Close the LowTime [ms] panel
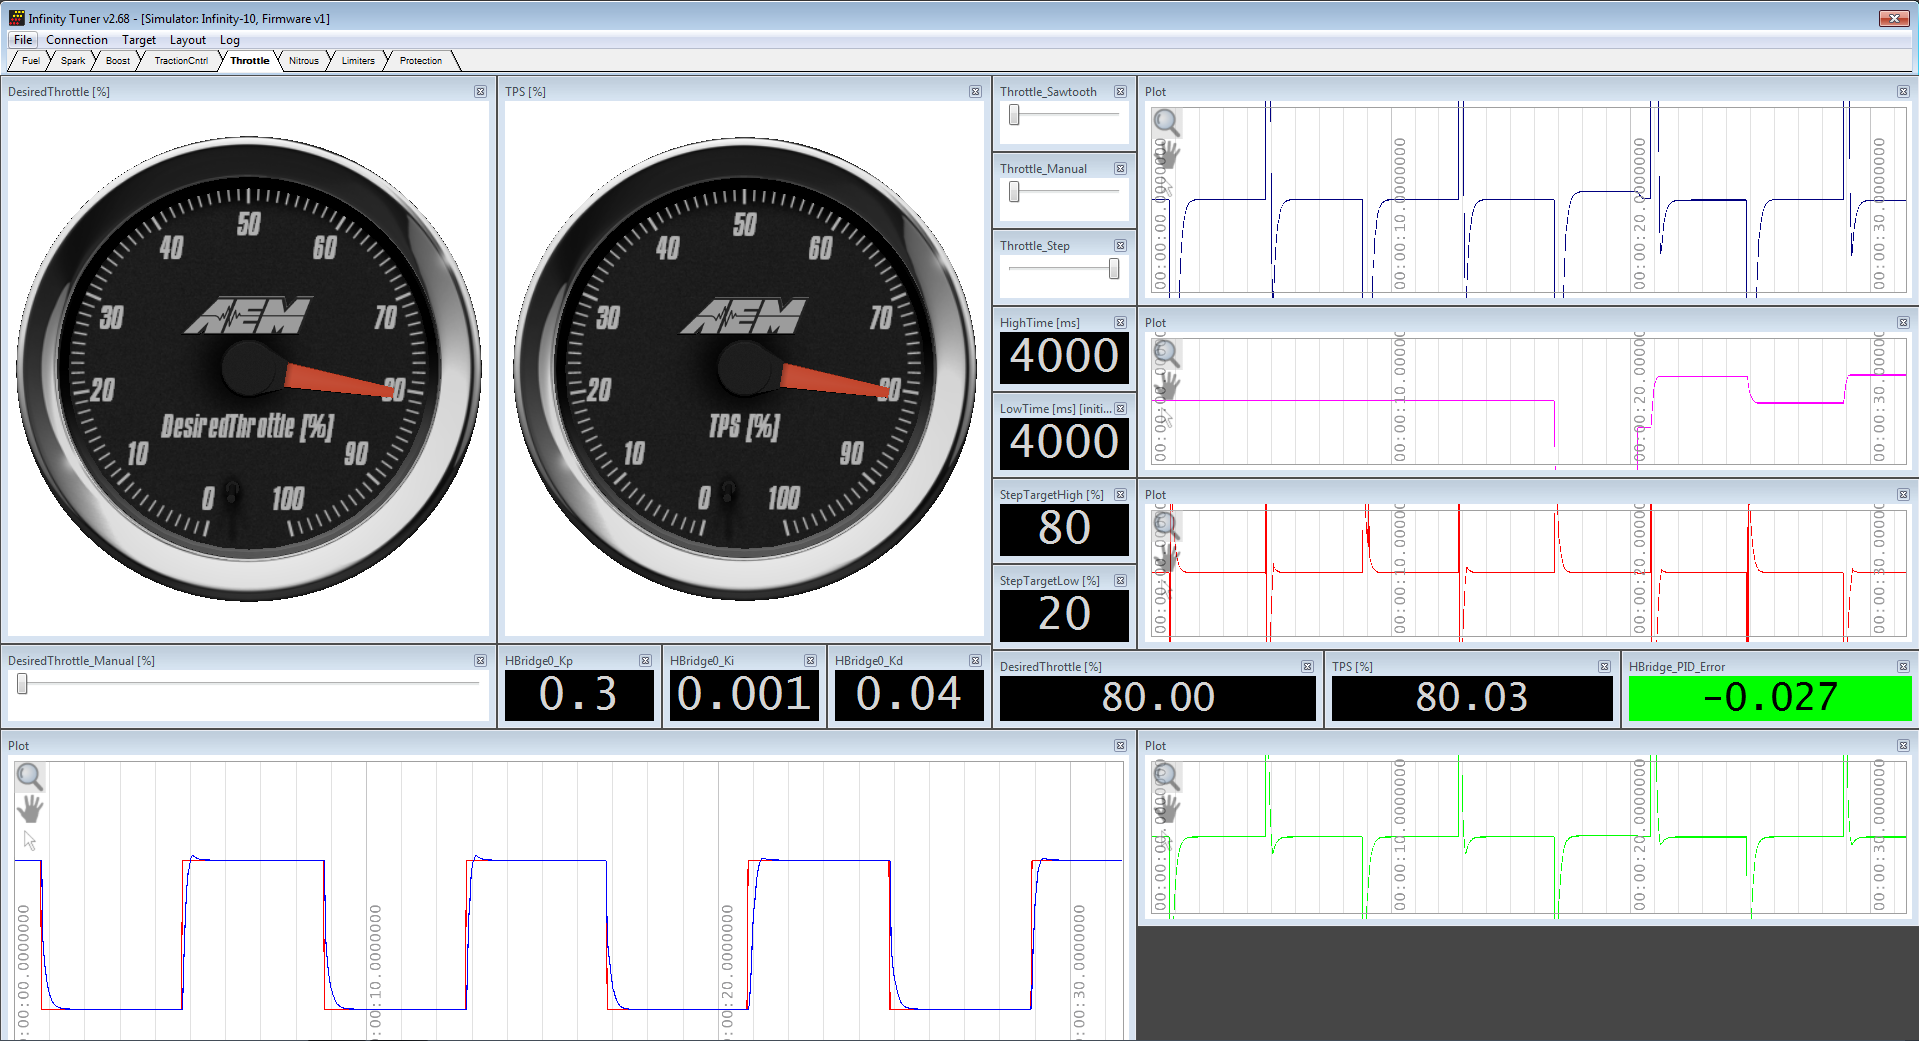Screen dimensions: 1919x1041 [1120, 408]
